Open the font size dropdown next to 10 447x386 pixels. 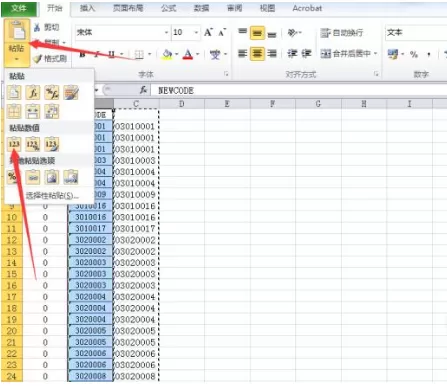[196, 32]
